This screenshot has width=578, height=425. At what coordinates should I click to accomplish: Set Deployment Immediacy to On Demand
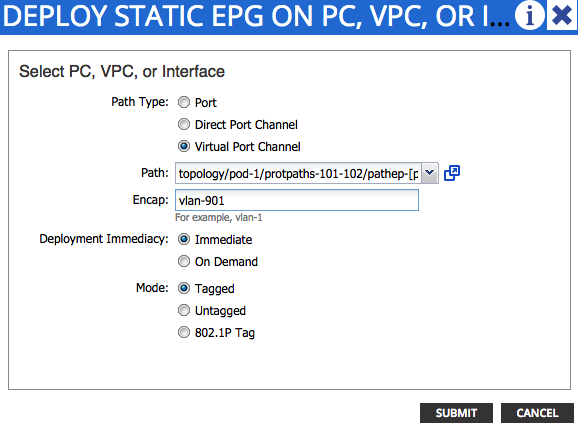[184, 261]
